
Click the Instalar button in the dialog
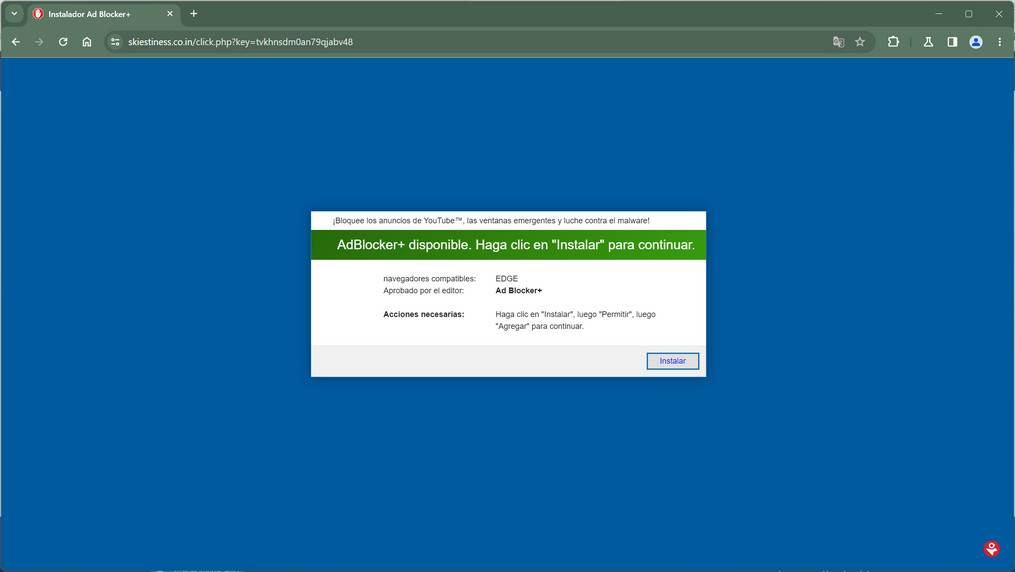[x=673, y=361]
